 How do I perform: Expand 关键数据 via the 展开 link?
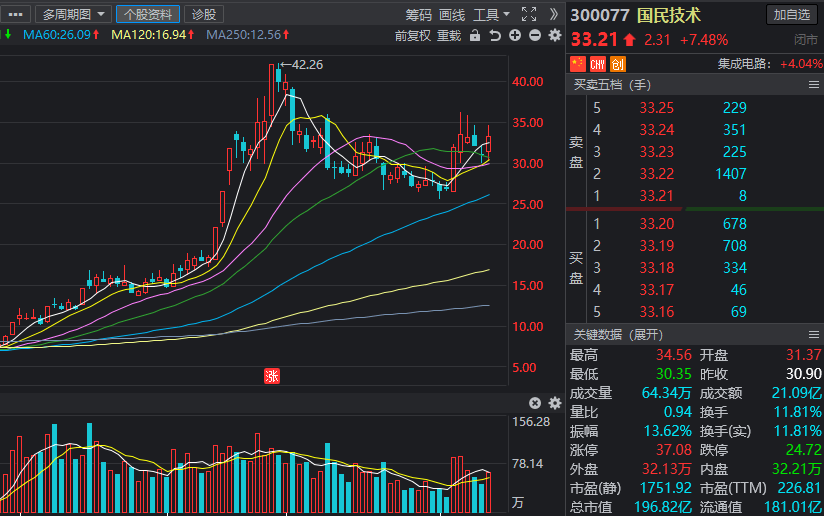[x=646, y=335]
